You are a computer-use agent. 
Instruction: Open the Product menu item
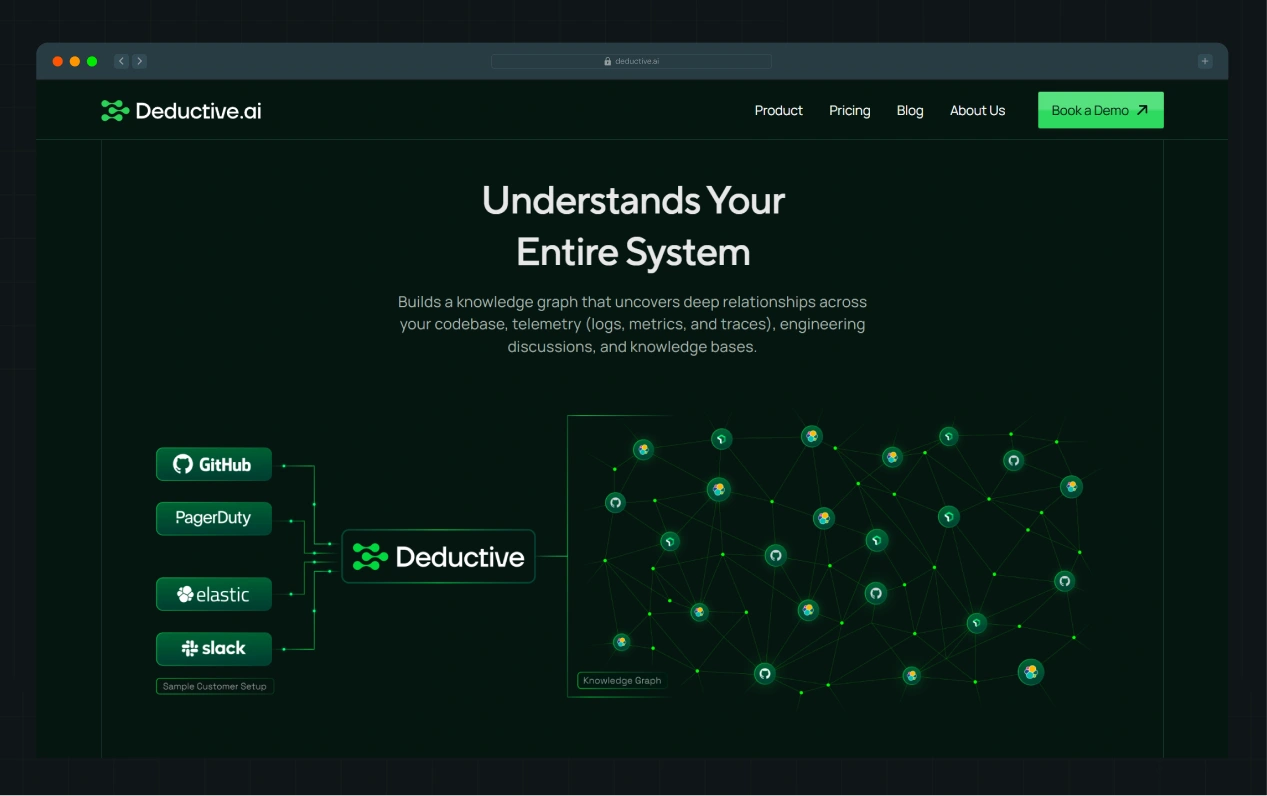pyautogui.click(x=778, y=111)
